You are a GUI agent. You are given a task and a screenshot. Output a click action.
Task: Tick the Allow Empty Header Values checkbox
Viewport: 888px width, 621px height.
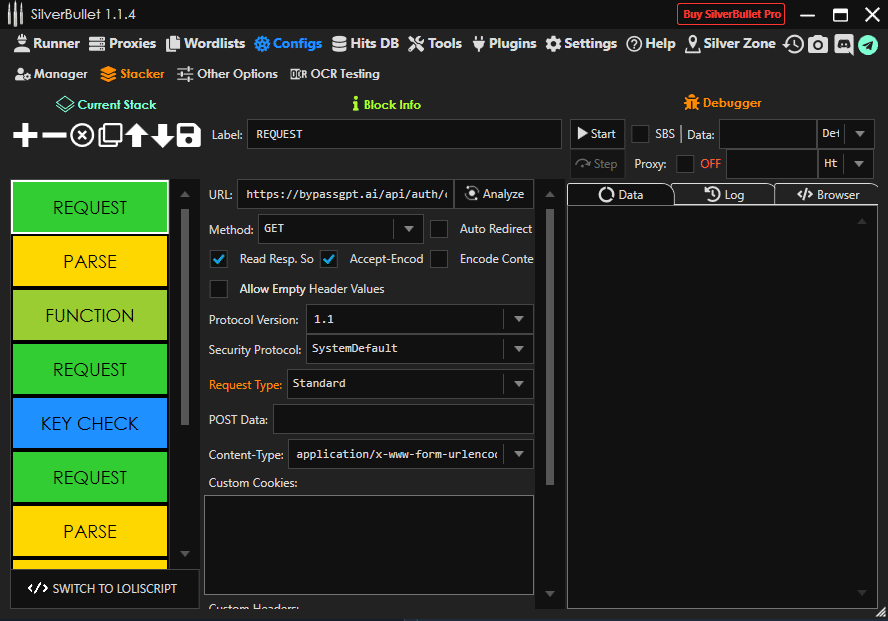(x=219, y=289)
